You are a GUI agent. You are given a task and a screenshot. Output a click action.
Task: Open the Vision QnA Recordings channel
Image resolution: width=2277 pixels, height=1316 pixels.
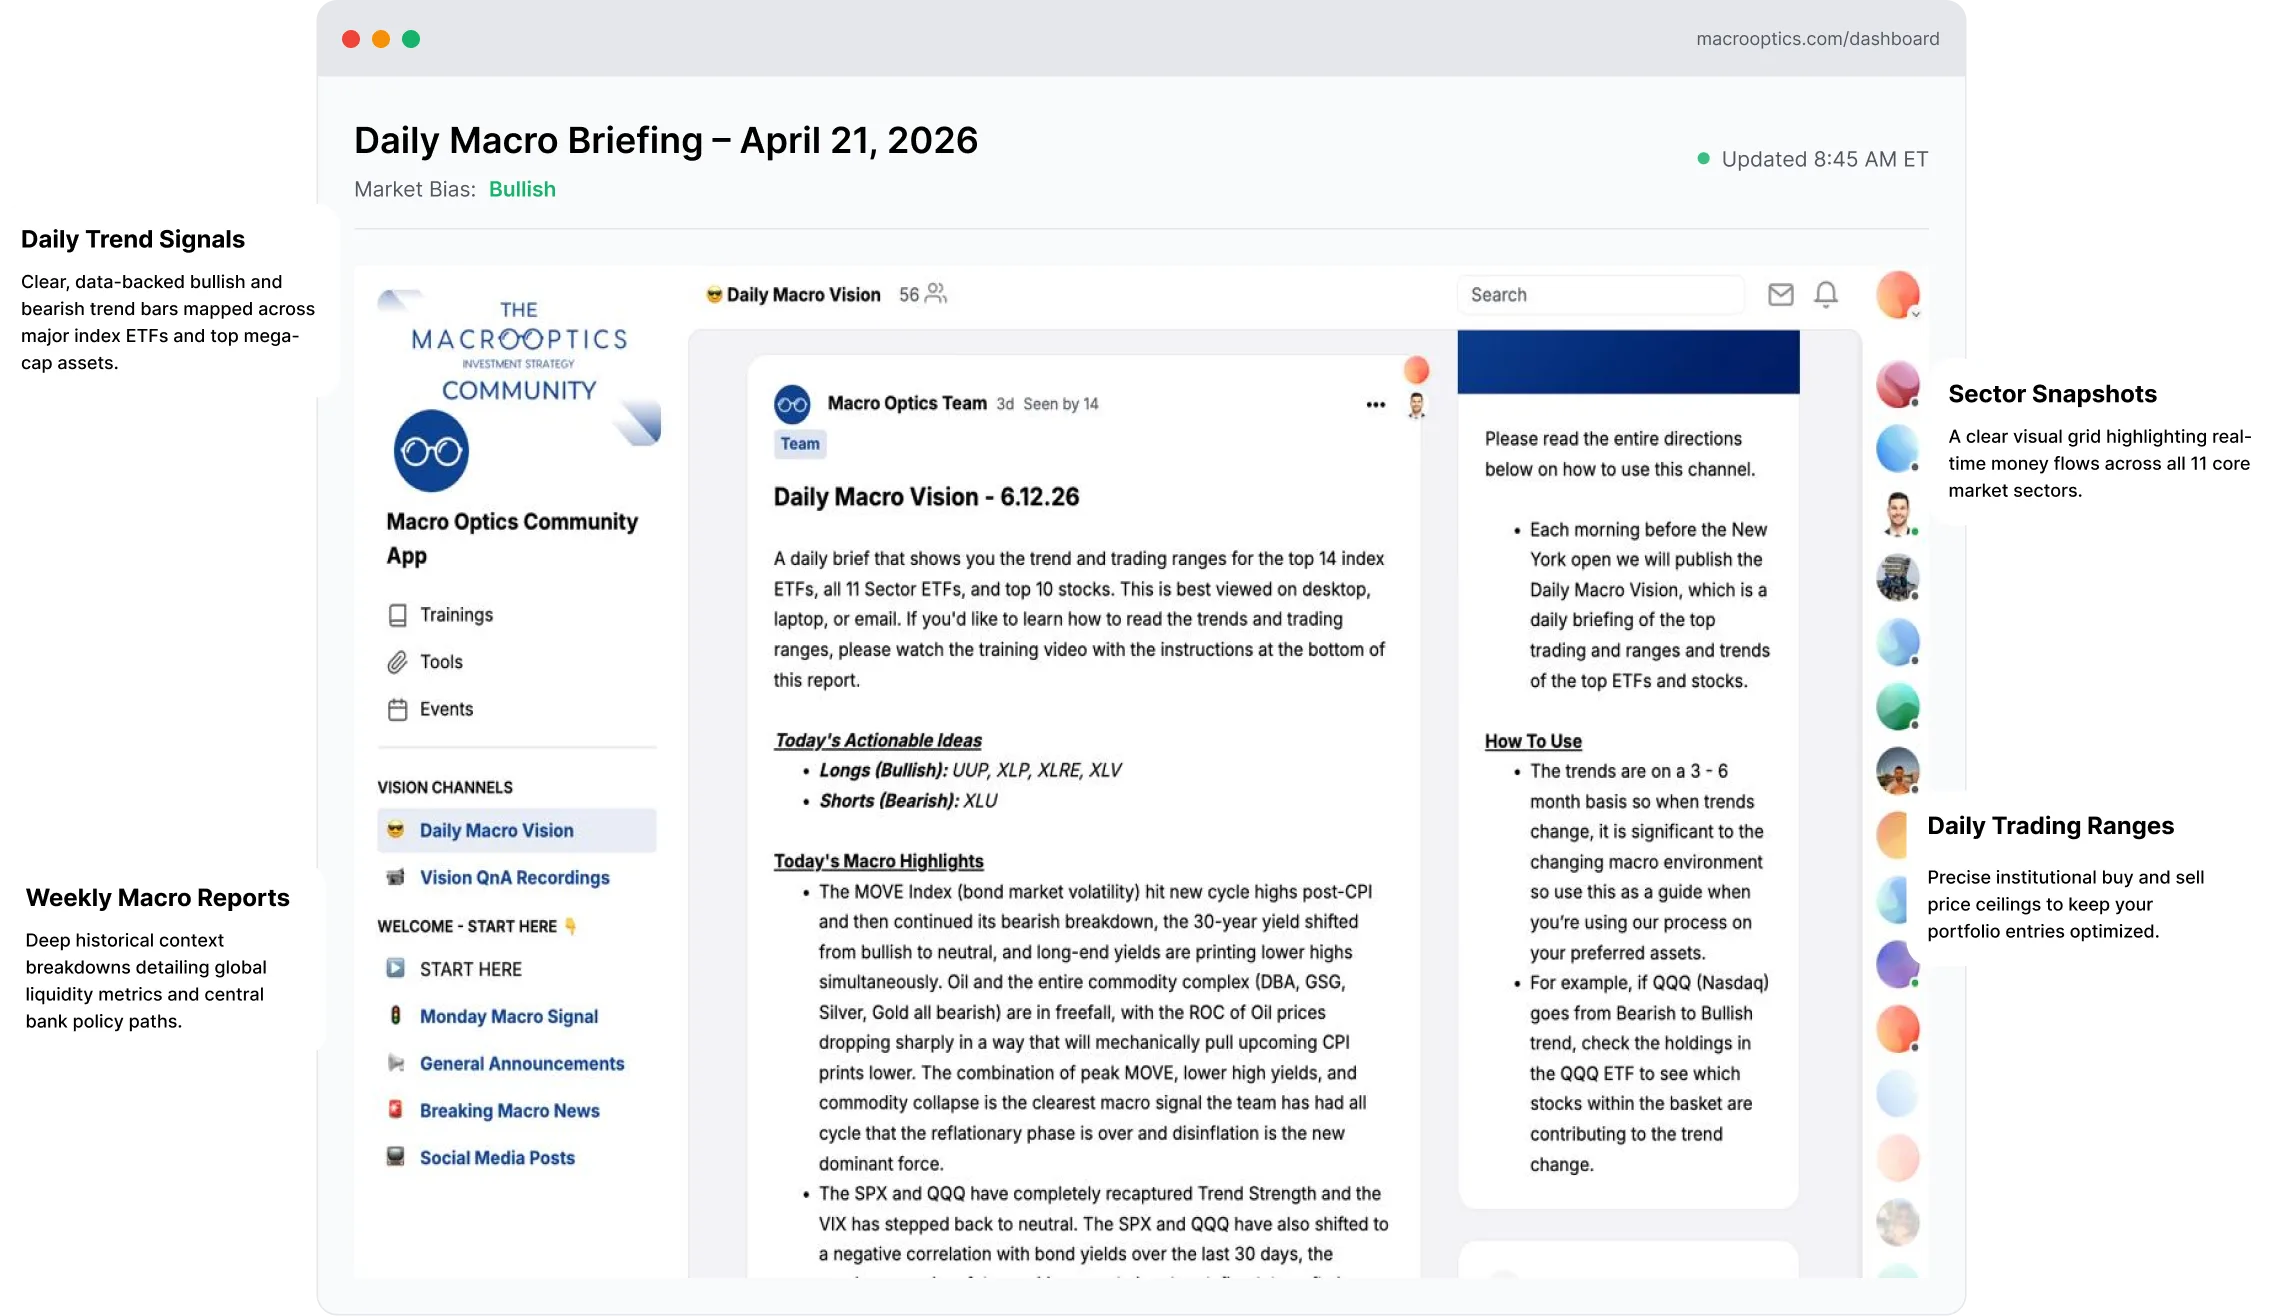click(514, 877)
